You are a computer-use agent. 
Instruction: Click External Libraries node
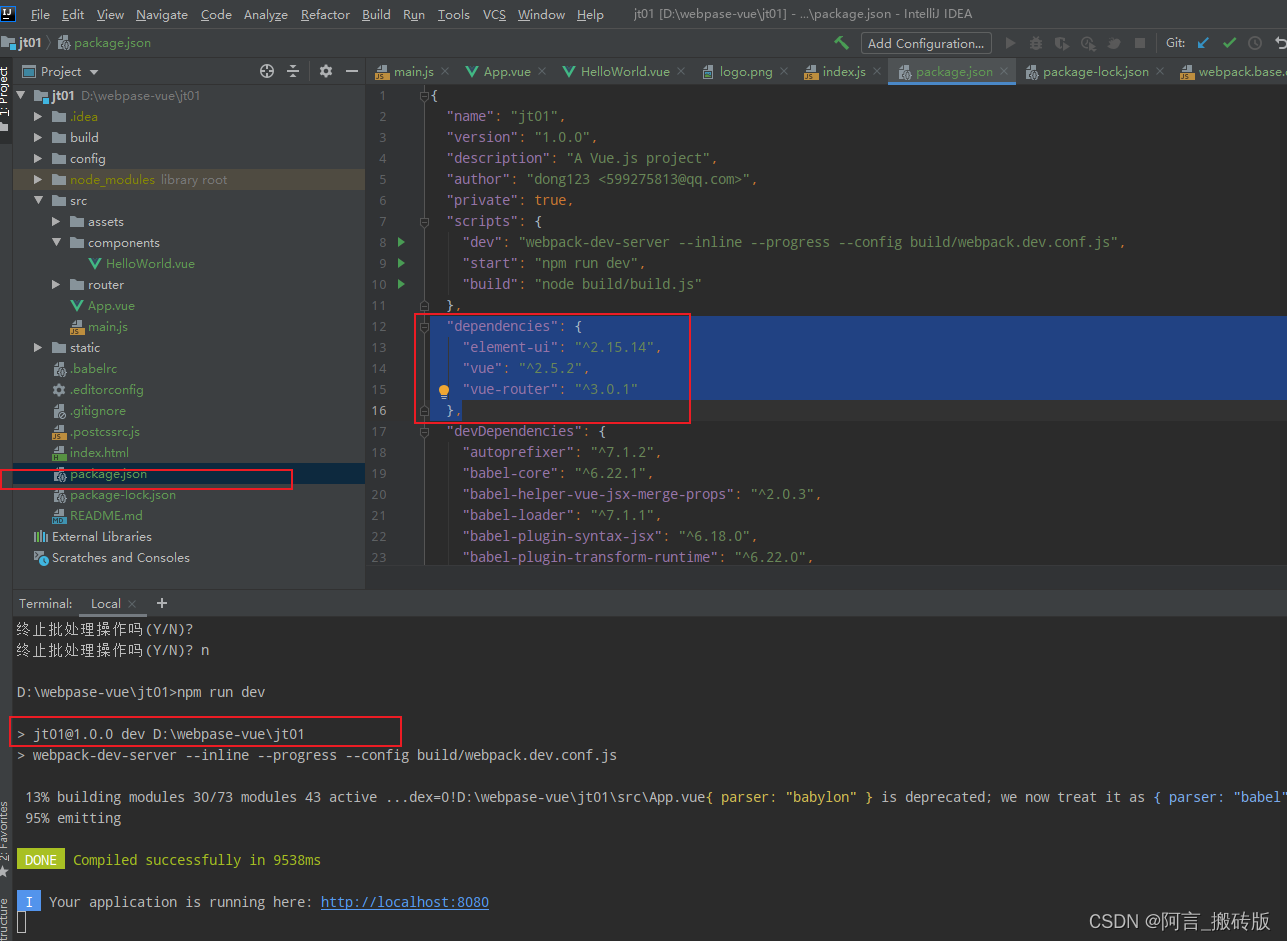tap(101, 536)
